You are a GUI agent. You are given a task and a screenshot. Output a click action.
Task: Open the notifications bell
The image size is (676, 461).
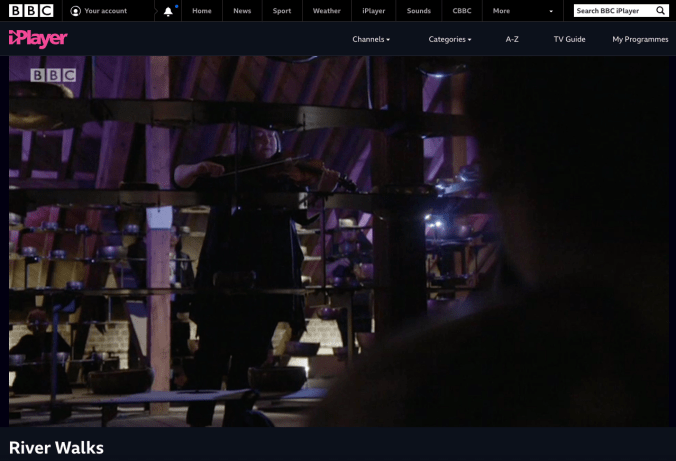point(168,11)
